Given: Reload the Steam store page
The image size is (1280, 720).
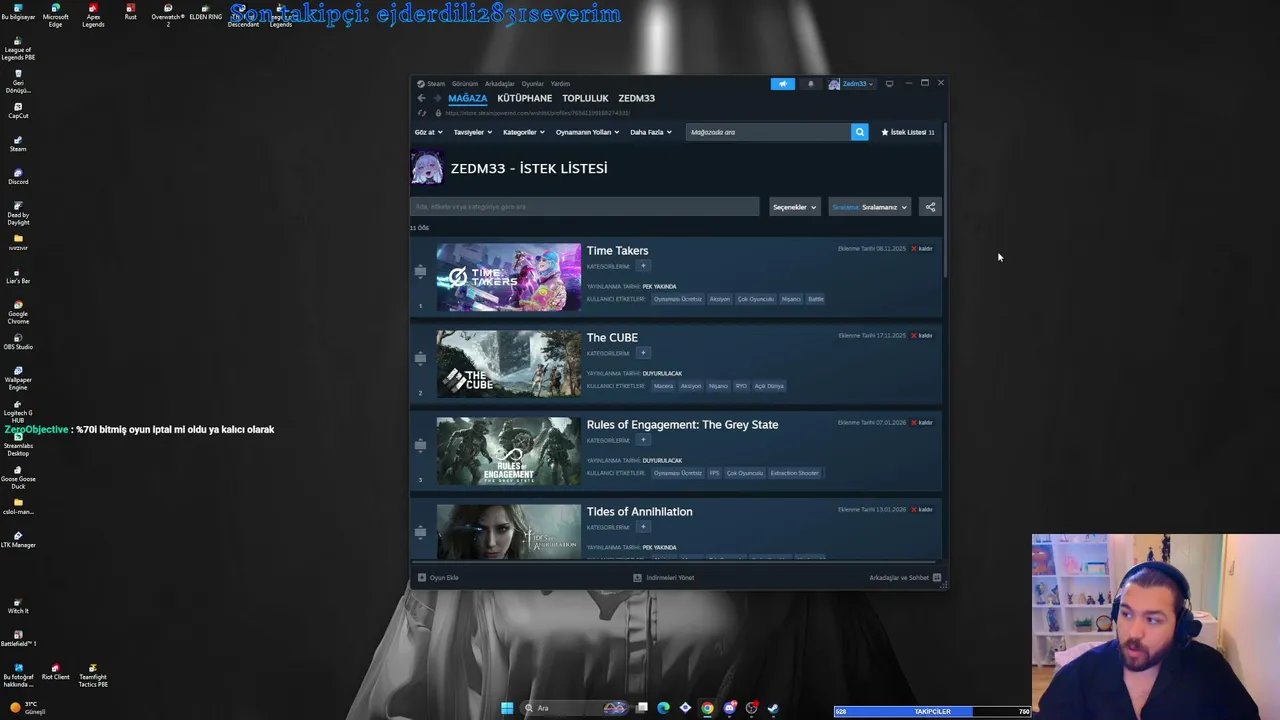Looking at the screenshot, I should (421, 113).
